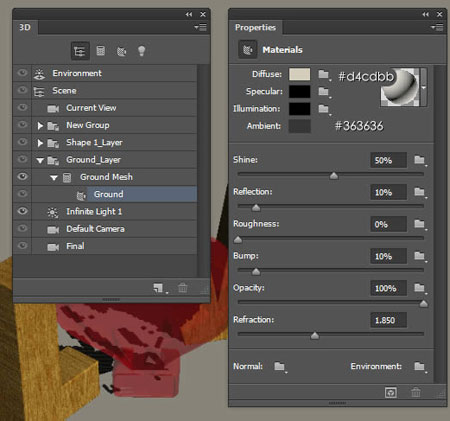This screenshot has width=450, height=421.
Task: Toggle visibility of Infinite Light 1
Action: [x=22, y=211]
